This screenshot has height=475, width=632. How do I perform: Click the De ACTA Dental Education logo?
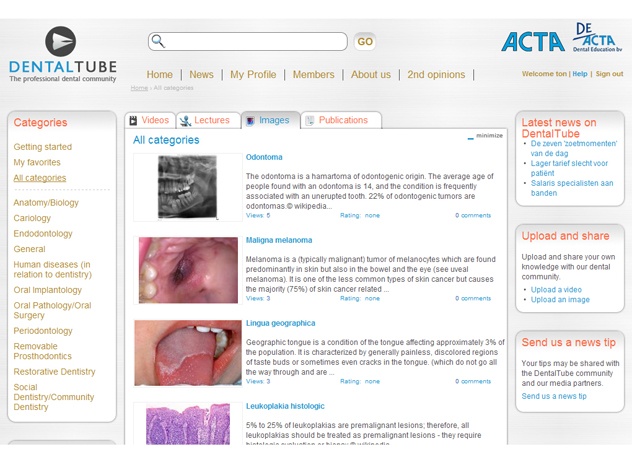(x=597, y=37)
